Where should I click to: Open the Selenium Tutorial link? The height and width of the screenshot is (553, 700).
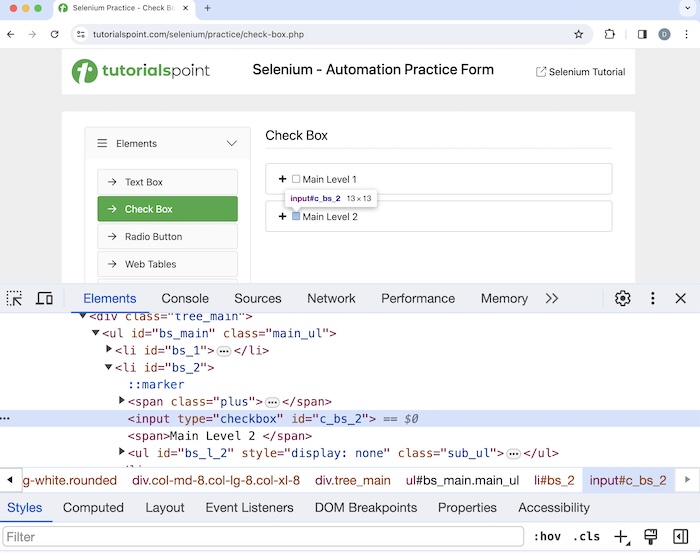pos(580,72)
